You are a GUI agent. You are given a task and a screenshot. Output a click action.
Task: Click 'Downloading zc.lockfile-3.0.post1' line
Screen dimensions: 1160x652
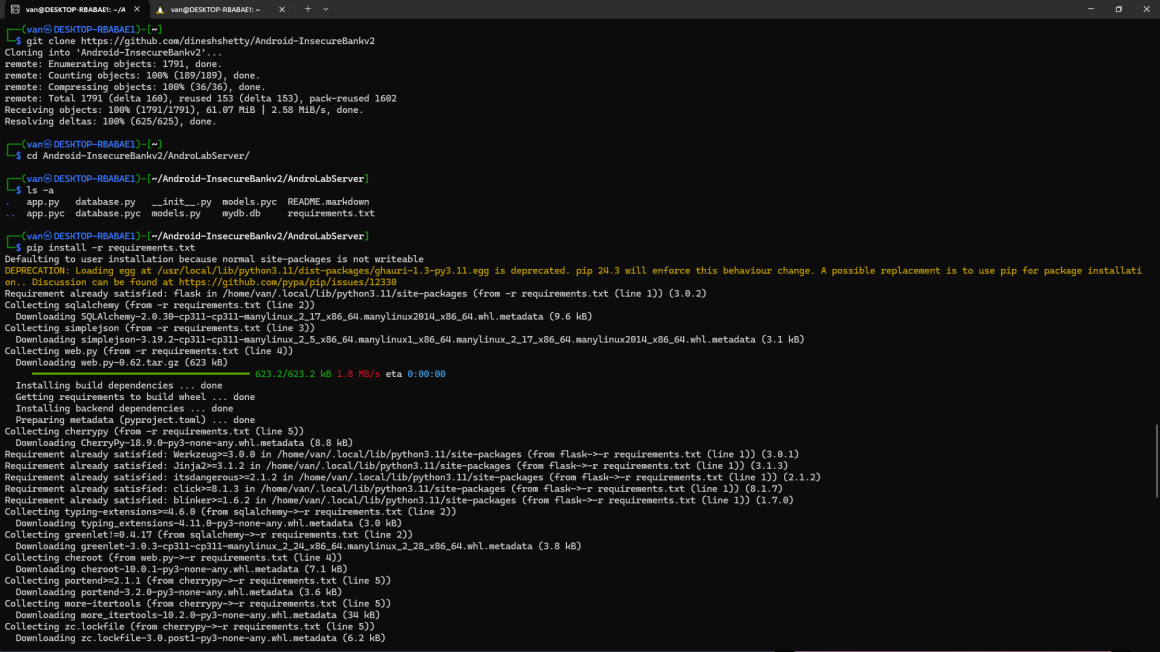[200, 638]
